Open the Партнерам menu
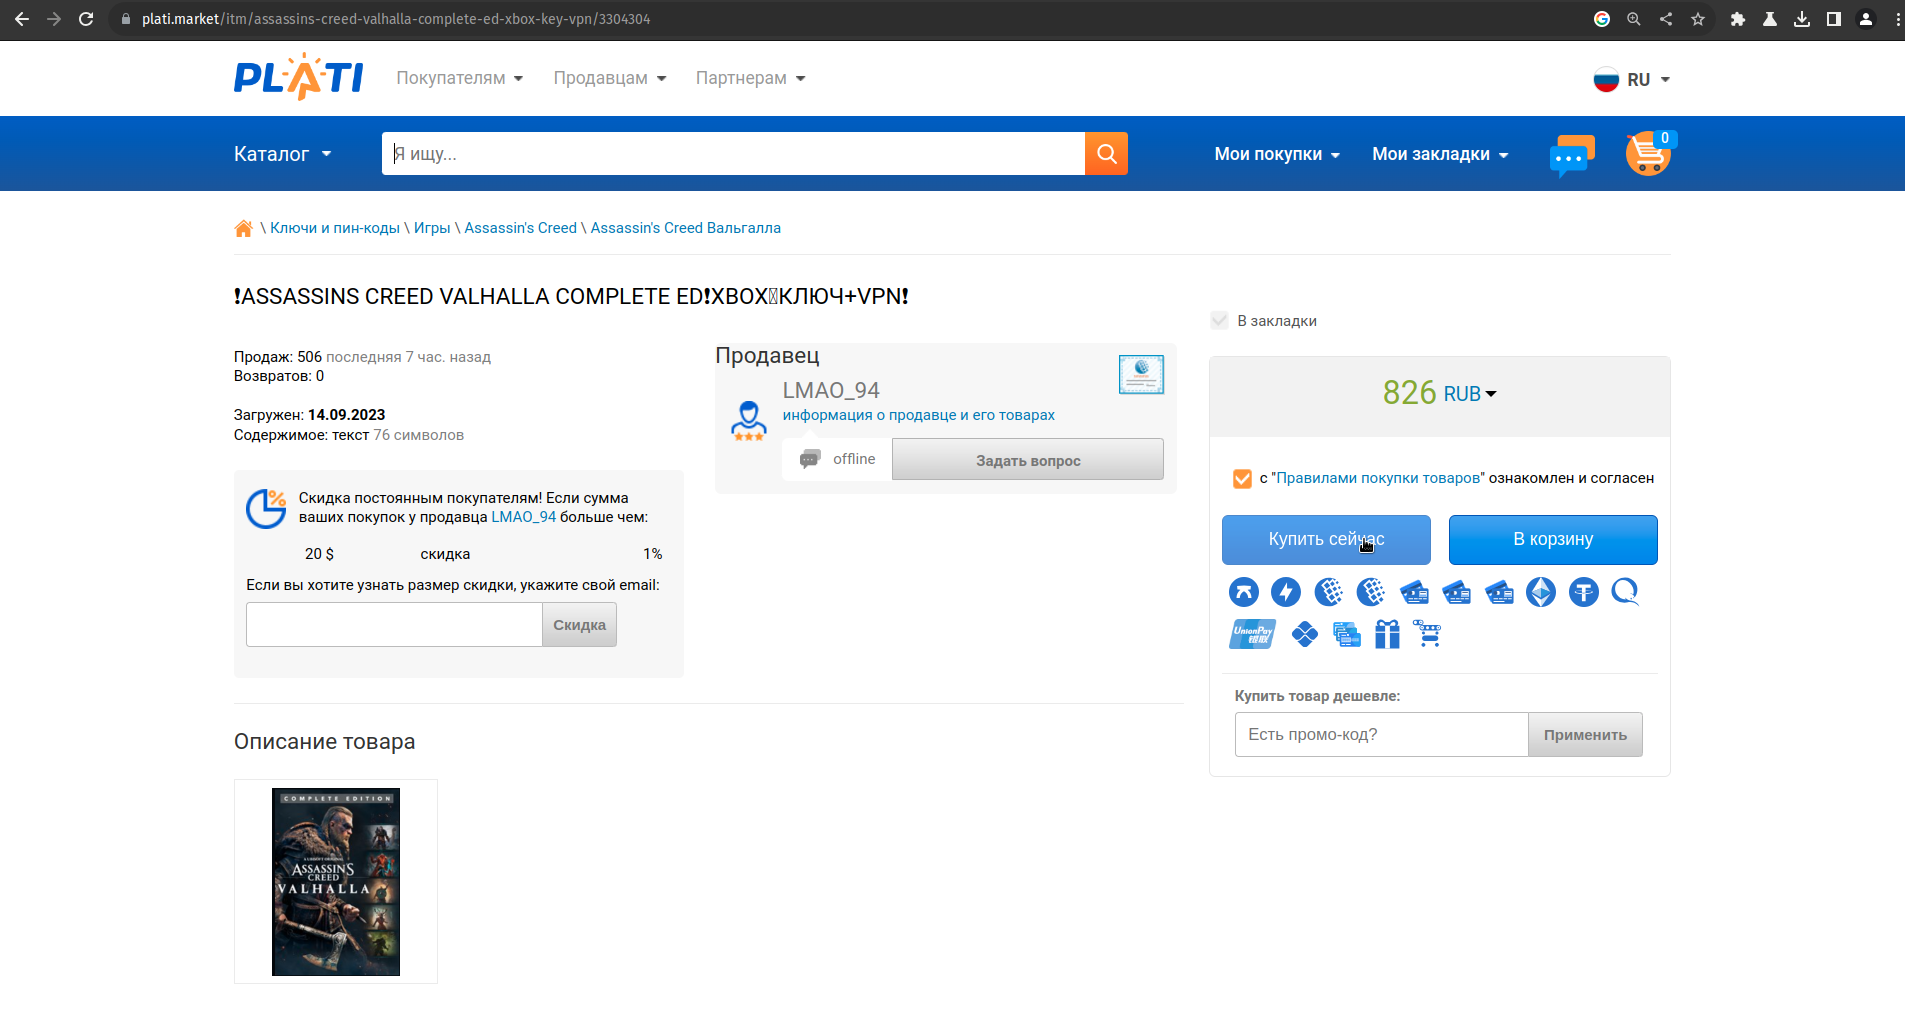This screenshot has width=1905, height=1009. pos(751,78)
